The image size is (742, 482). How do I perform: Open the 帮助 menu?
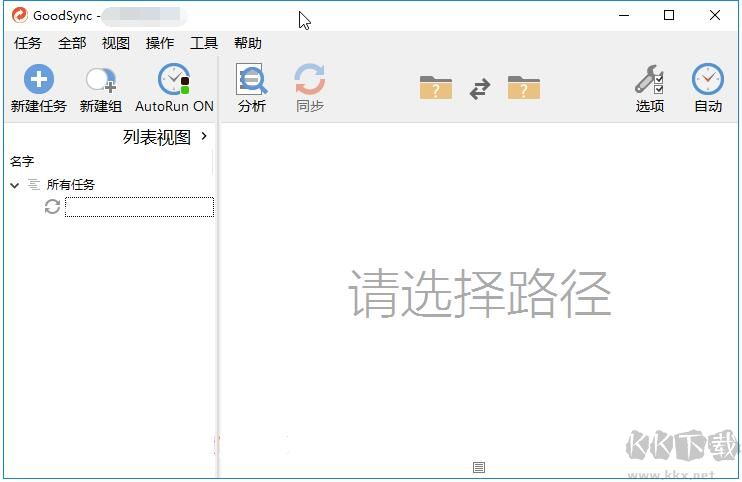[248, 43]
